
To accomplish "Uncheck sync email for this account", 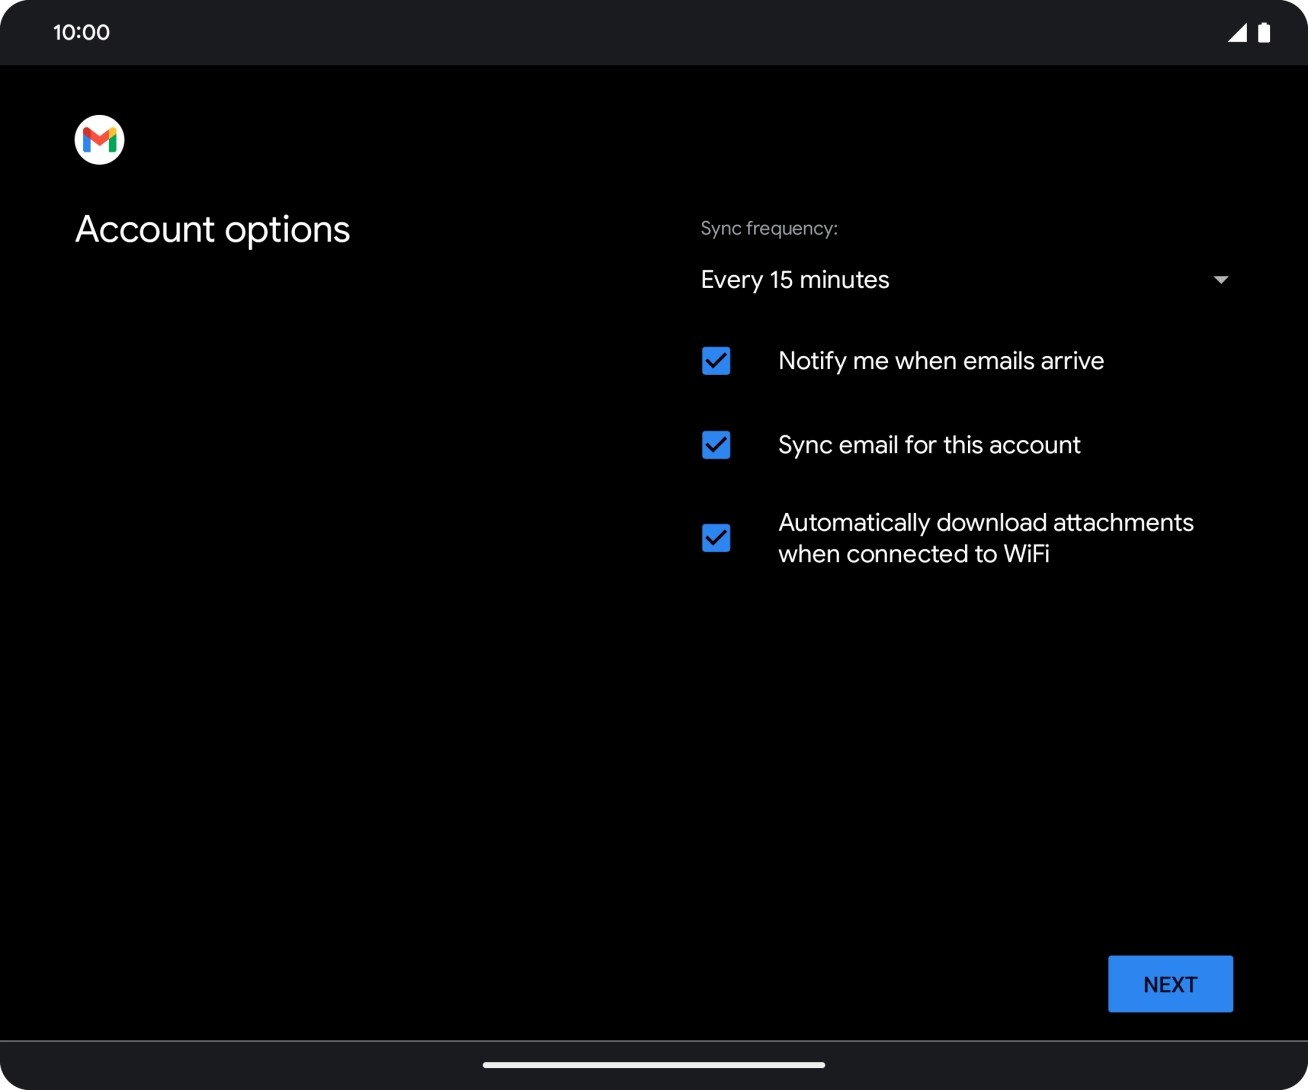I will tap(715, 444).
